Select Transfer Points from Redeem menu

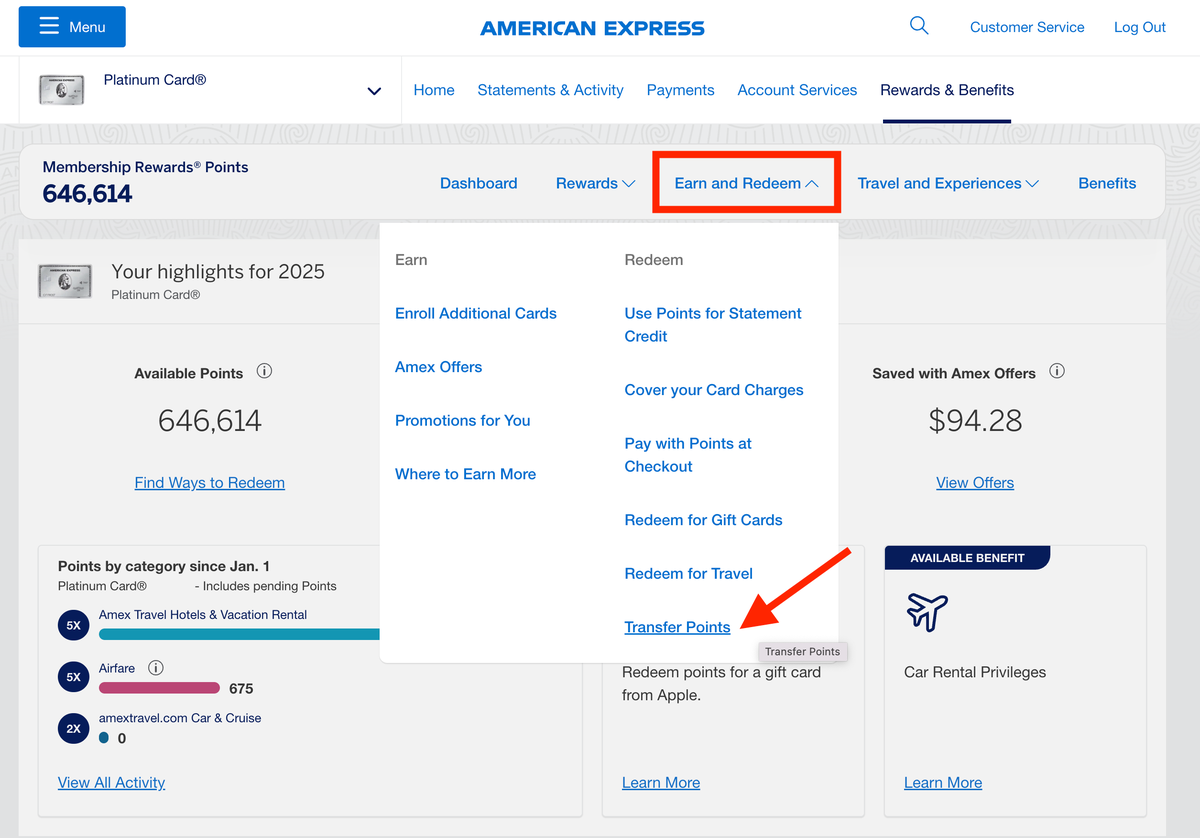point(677,627)
